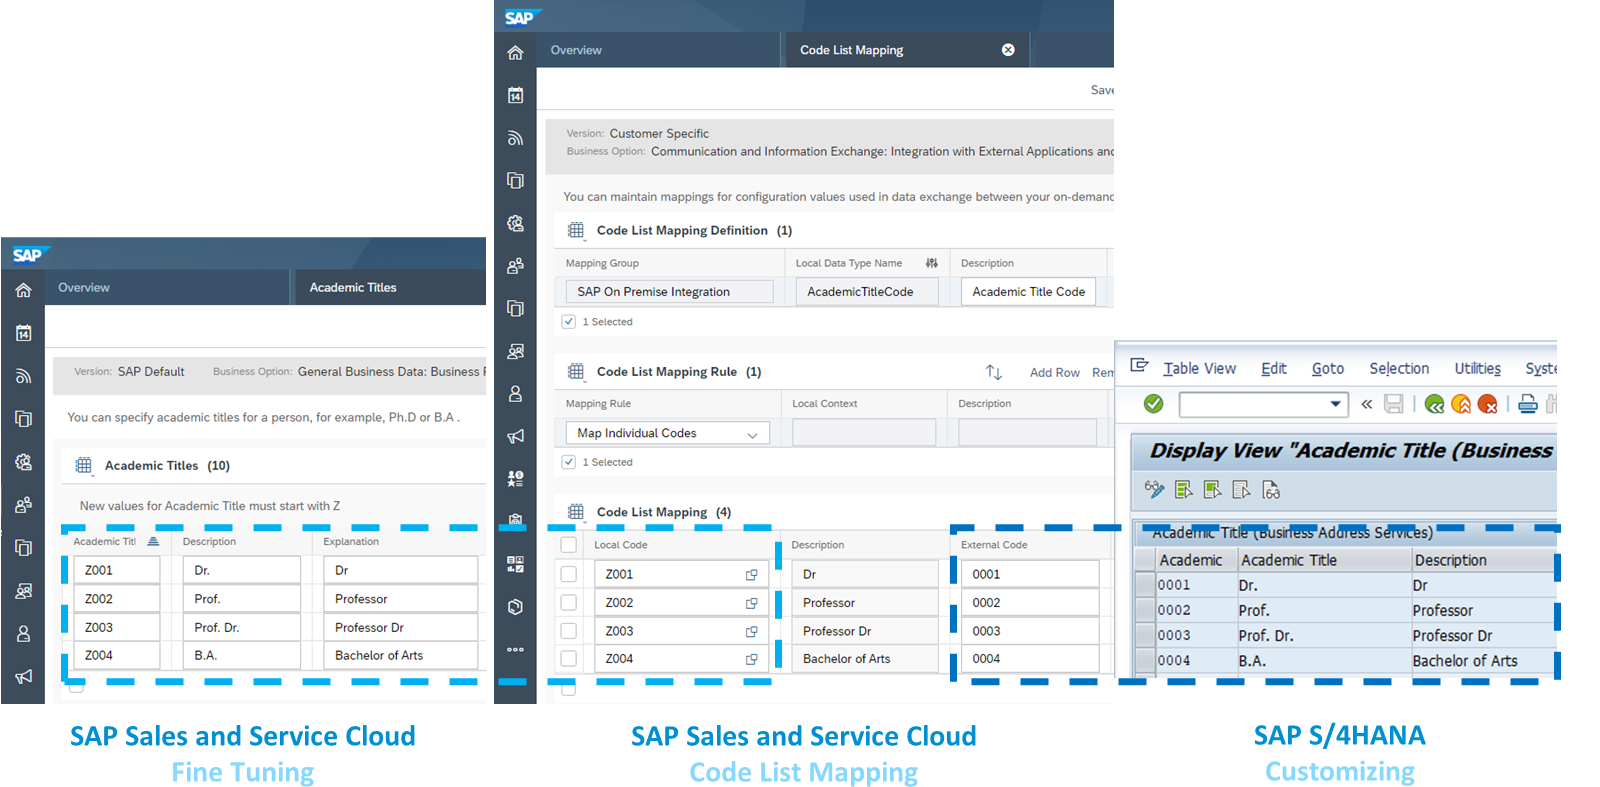Click the sort arrows icon beside Add Row
This screenshot has height=787, width=1600.
pos(993,372)
